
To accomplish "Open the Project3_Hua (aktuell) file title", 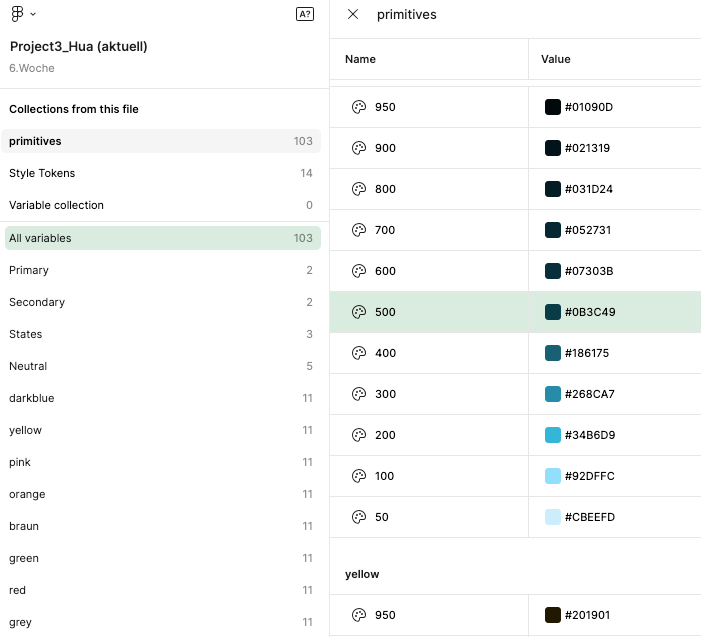I will pos(79,47).
